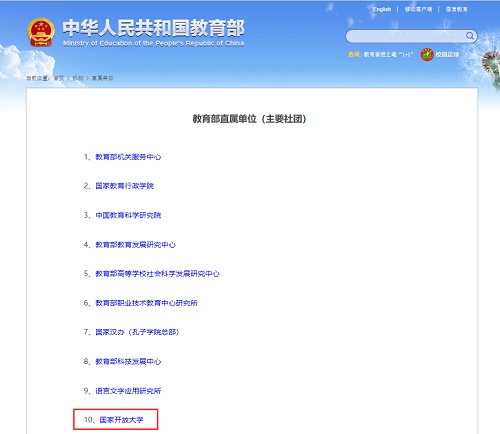Open 国家开放大学 link
This screenshot has width=500, height=434.
coord(121,420)
